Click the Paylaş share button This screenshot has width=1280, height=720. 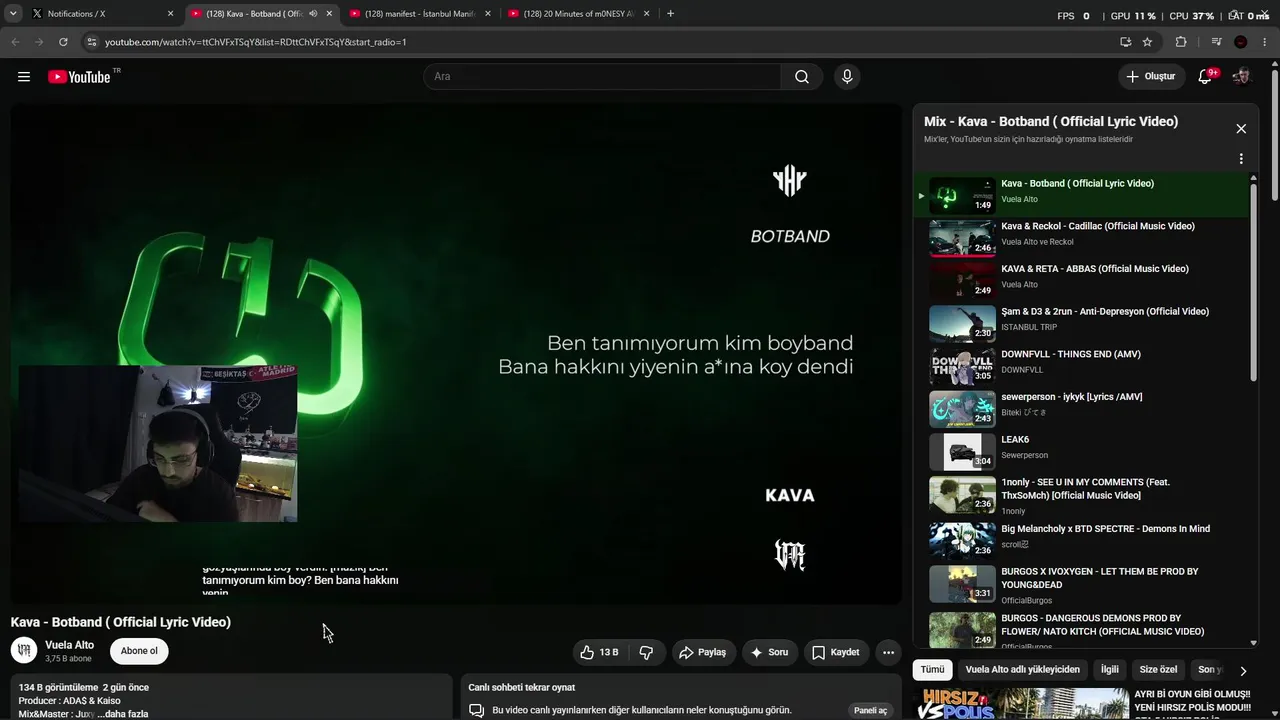pos(703,652)
